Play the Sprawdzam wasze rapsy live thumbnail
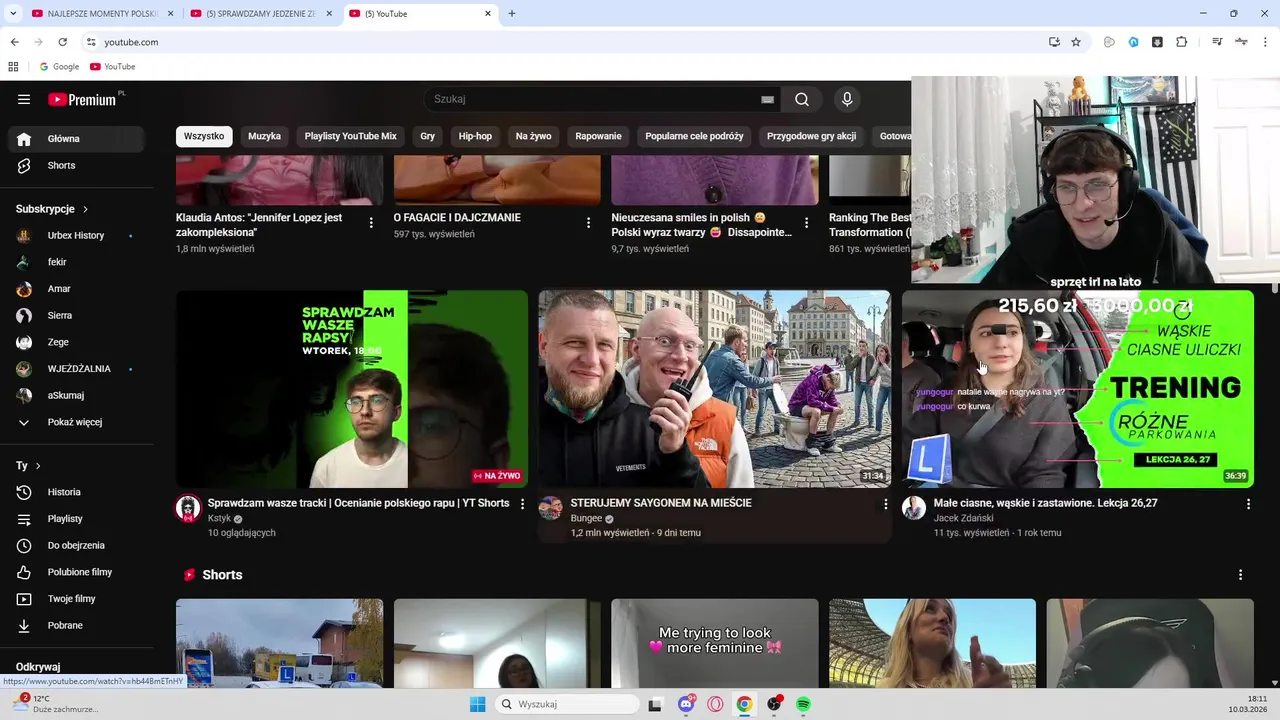The width and height of the screenshot is (1280, 720). pyautogui.click(x=352, y=389)
